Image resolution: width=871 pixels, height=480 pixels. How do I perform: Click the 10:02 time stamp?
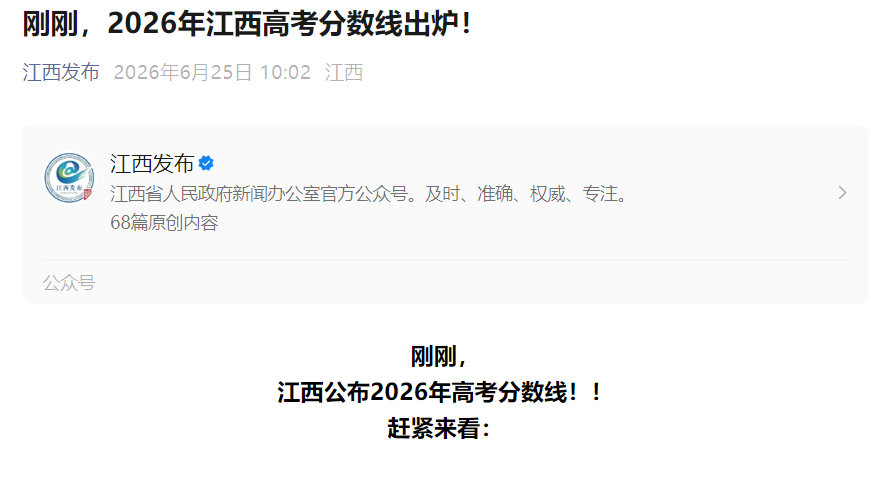[286, 72]
